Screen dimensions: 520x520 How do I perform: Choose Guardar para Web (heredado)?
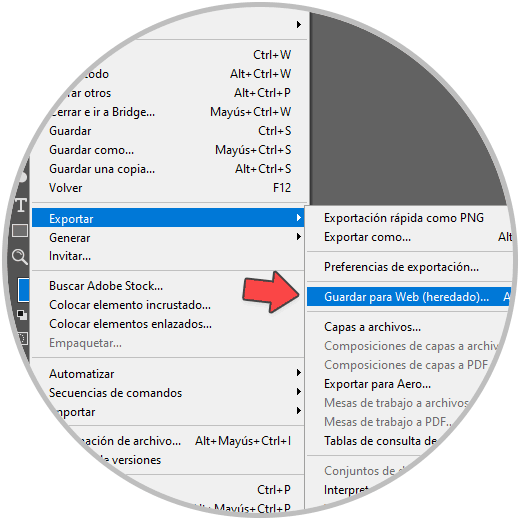point(409,297)
